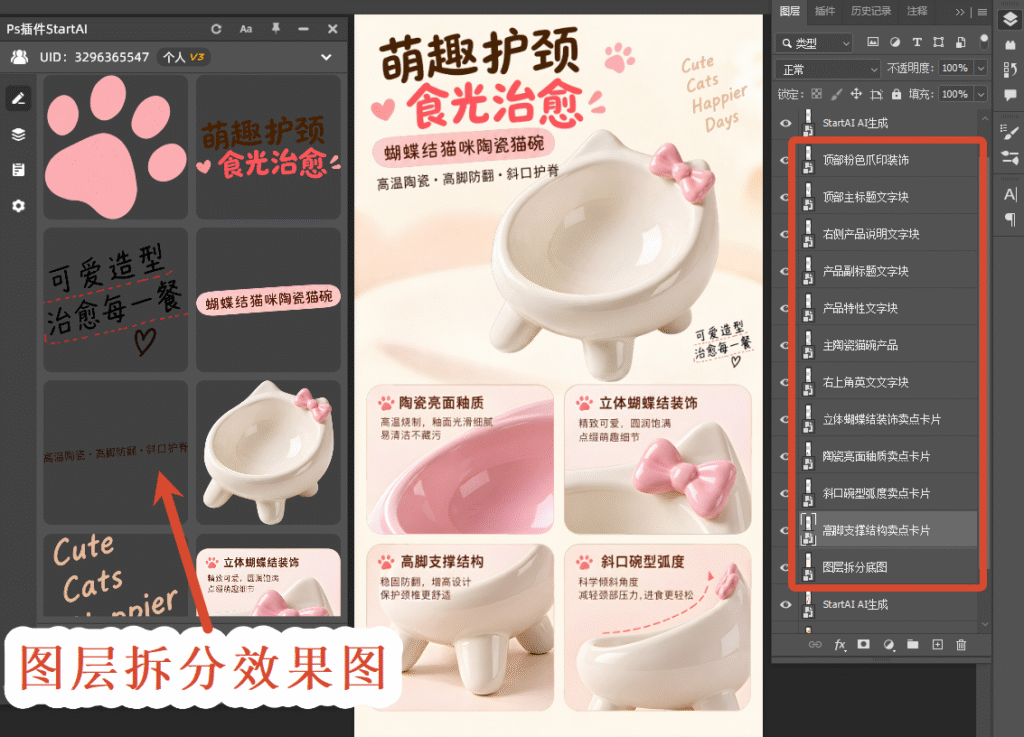The width and height of the screenshot is (1024, 737).
Task: Open StartAI settings gear
Action: pyautogui.click(x=18, y=206)
